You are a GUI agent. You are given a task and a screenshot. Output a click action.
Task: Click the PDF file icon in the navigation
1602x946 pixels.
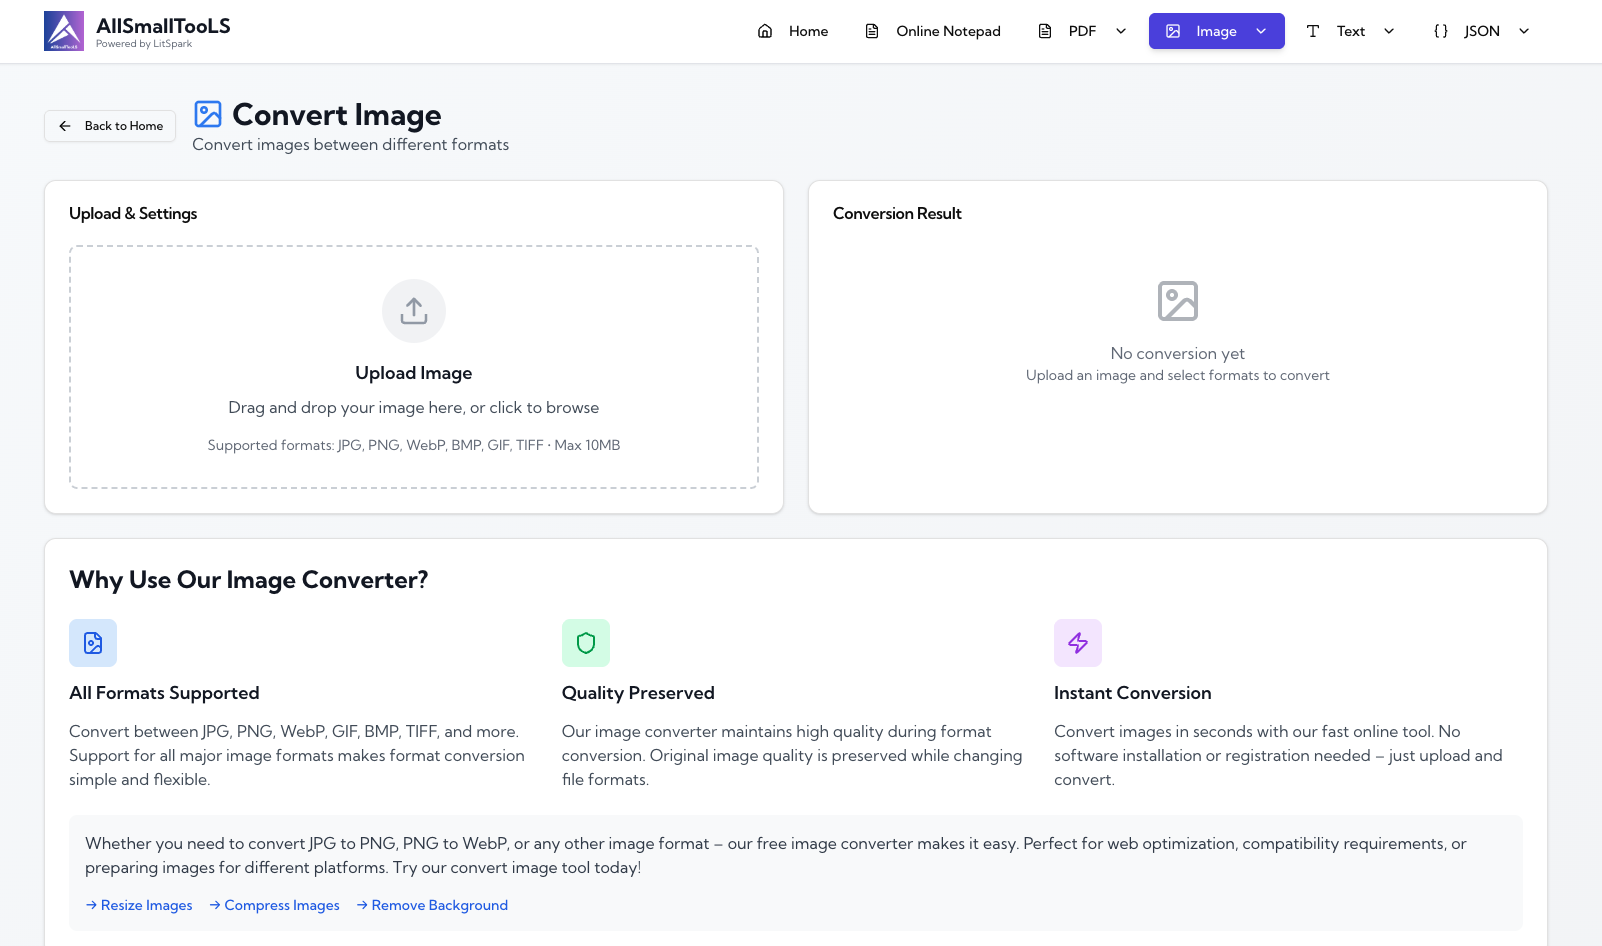[1043, 31]
